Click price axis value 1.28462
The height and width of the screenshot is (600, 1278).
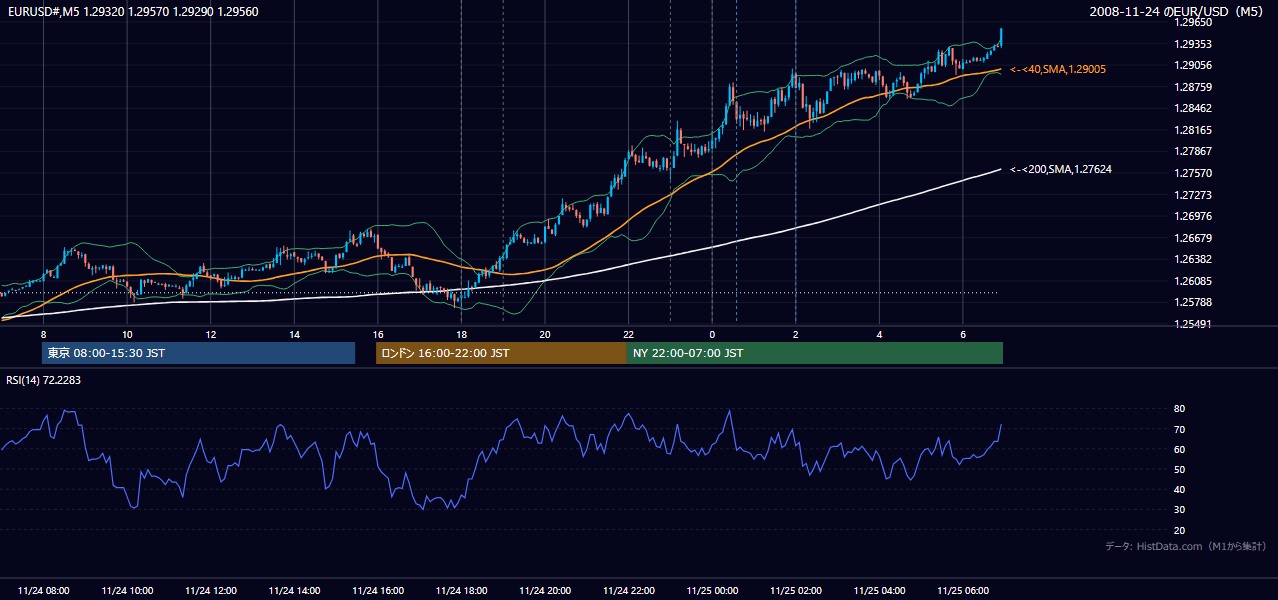[x=1193, y=108]
